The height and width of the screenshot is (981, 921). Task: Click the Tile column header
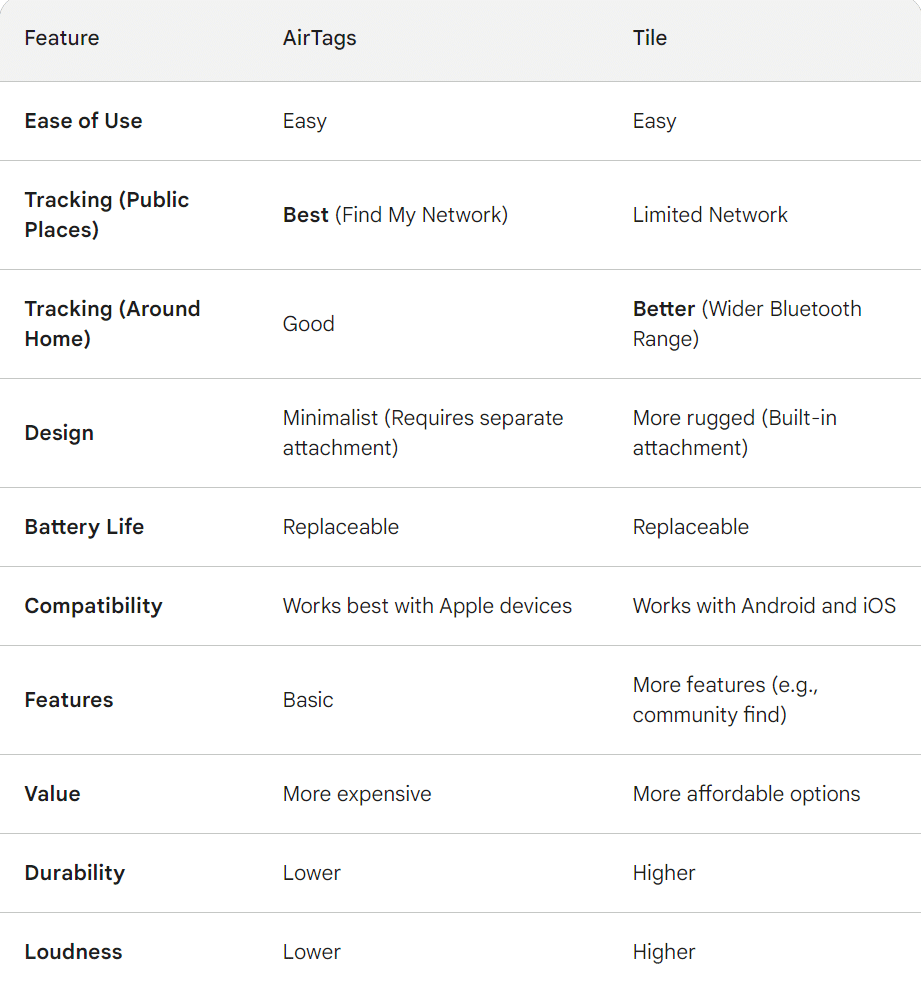pyautogui.click(x=650, y=38)
